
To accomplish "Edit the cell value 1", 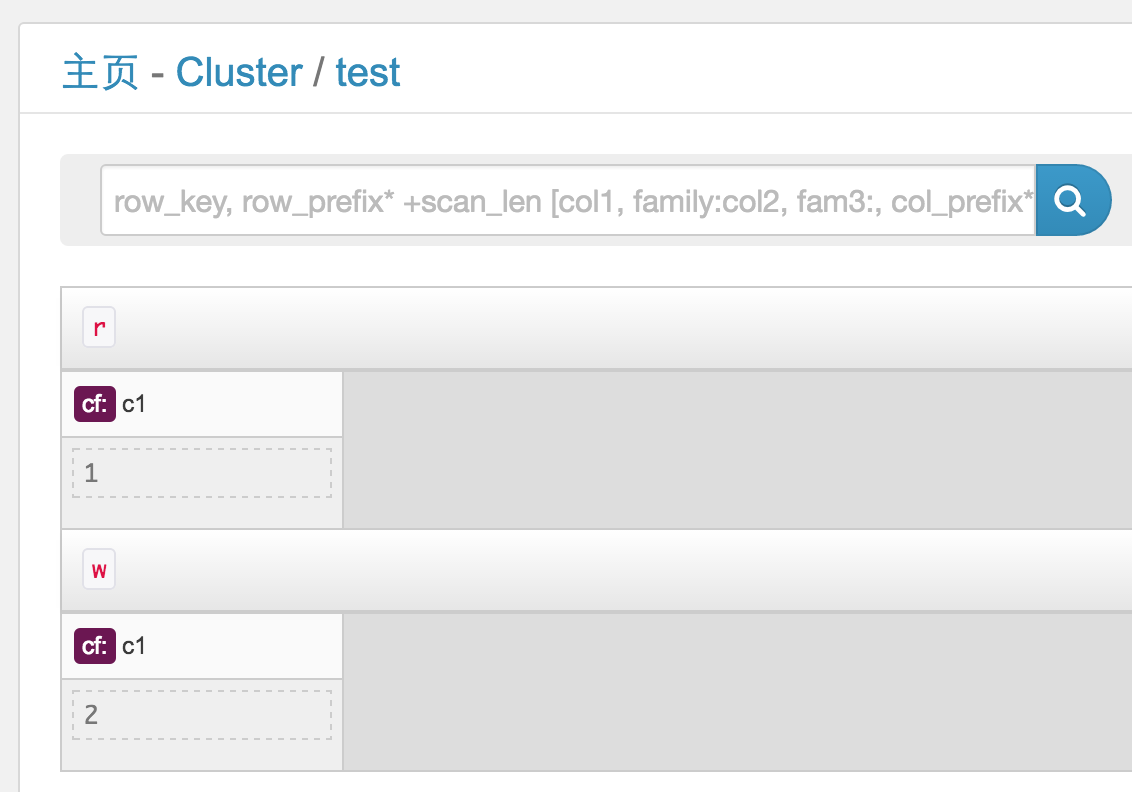I will pos(202,473).
